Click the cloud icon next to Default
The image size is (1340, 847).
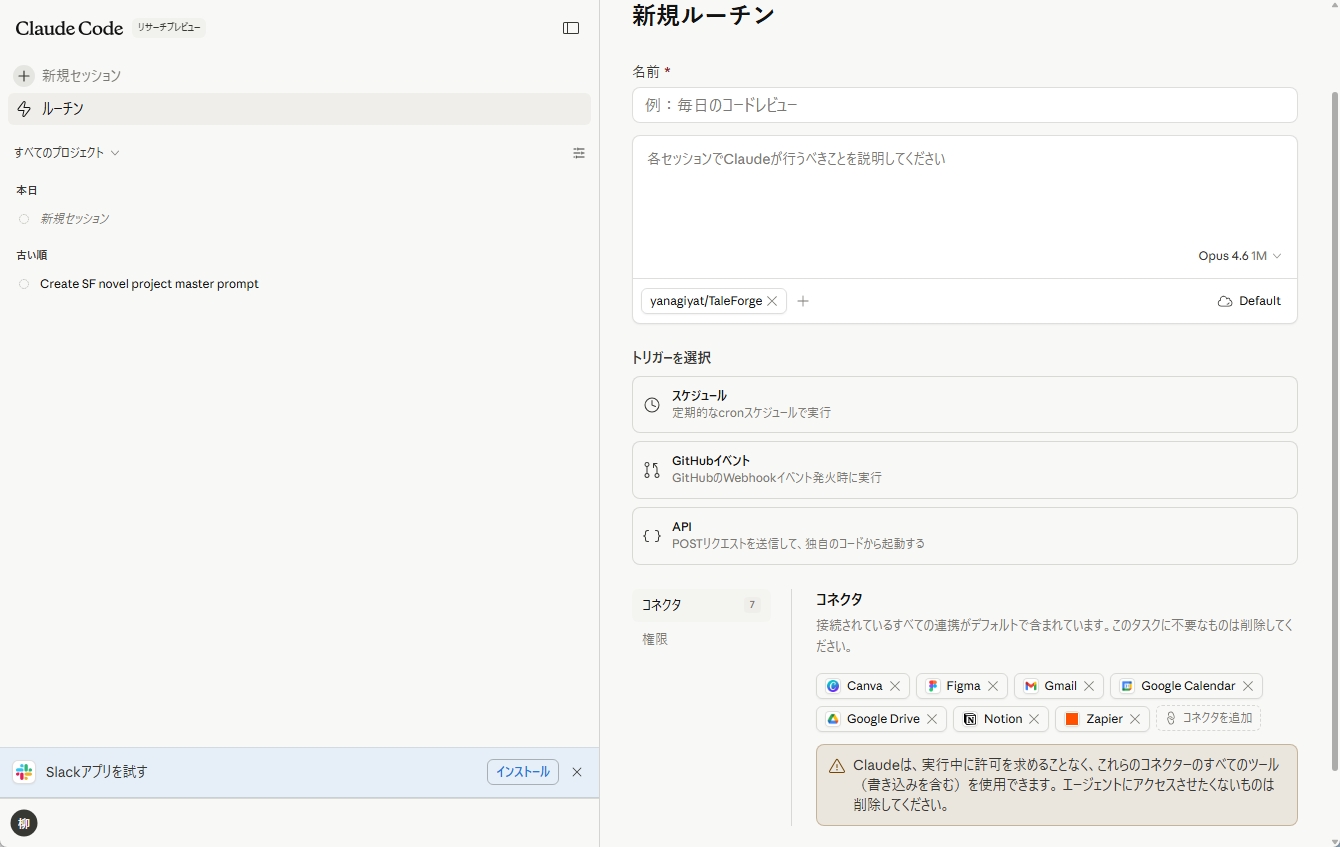coord(1222,300)
